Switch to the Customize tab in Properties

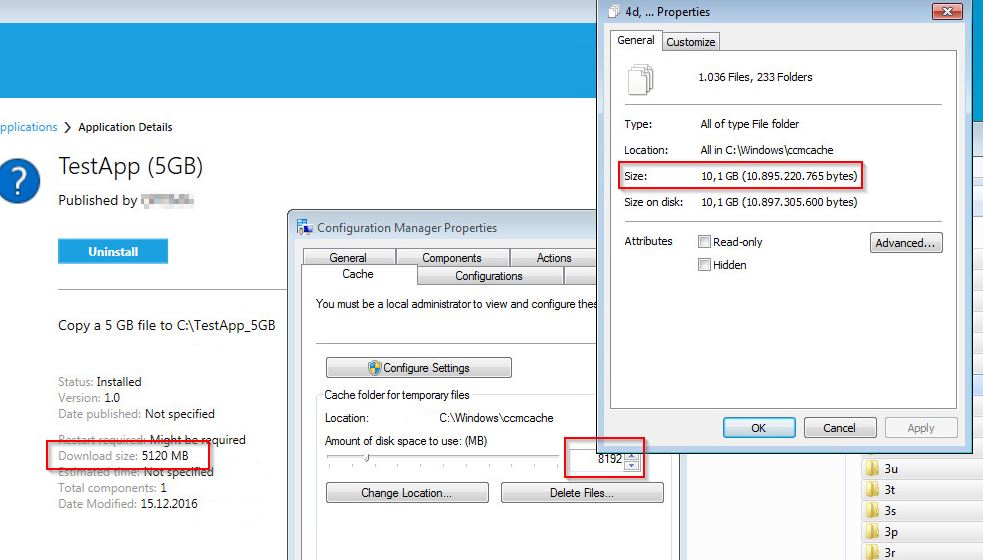tap(690, 42)
